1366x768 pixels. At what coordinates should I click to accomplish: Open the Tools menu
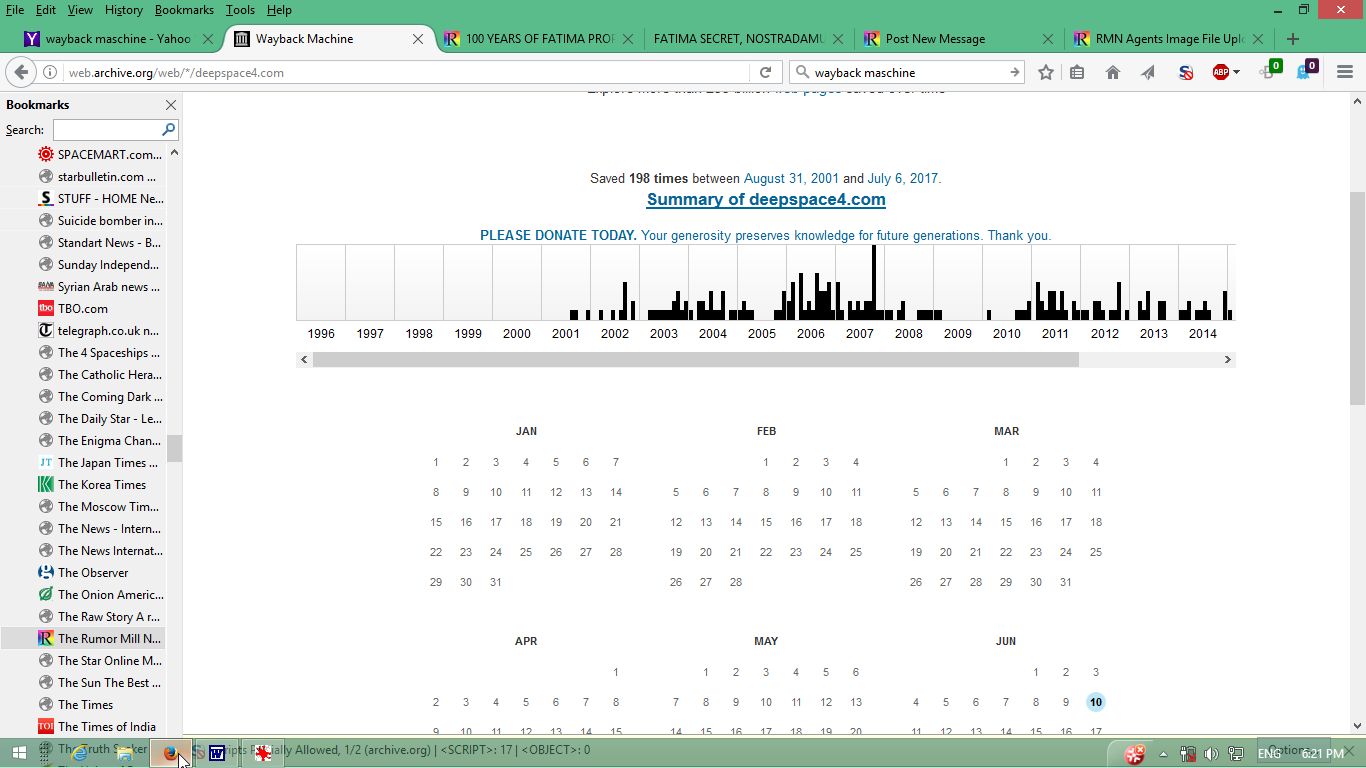point(240,10)
